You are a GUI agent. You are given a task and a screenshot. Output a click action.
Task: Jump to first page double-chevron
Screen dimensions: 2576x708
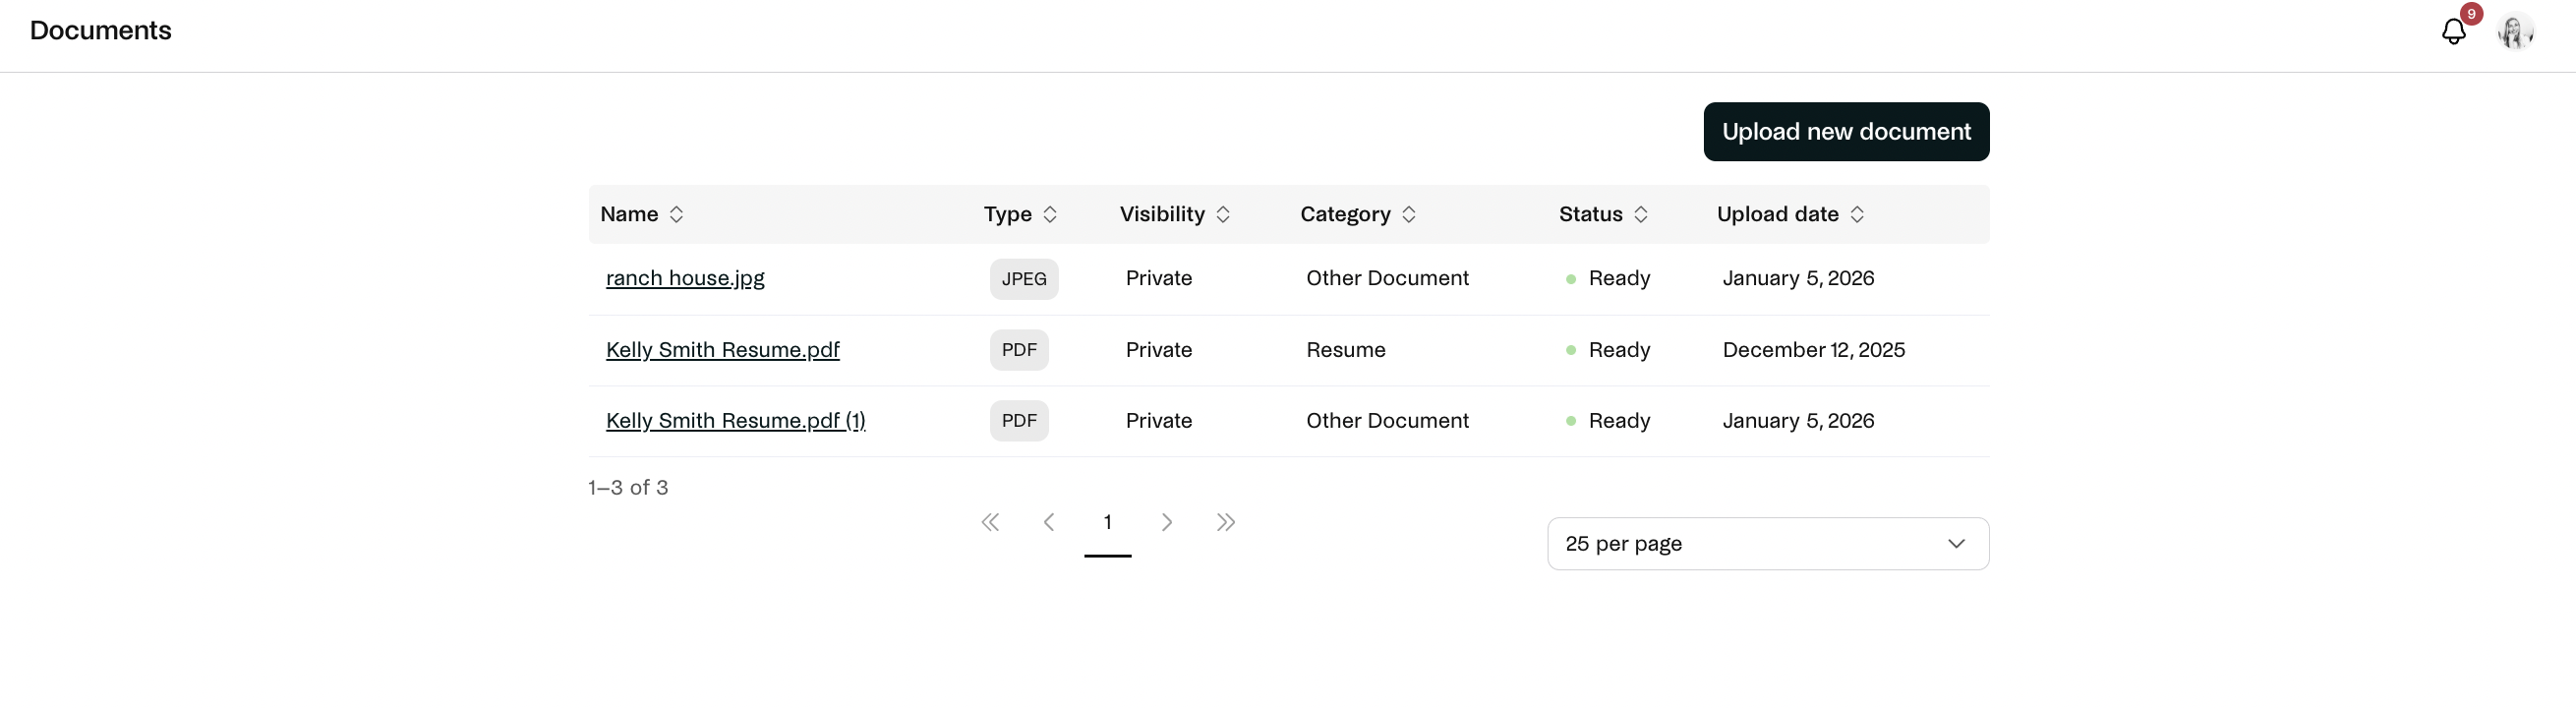[990, 522]
